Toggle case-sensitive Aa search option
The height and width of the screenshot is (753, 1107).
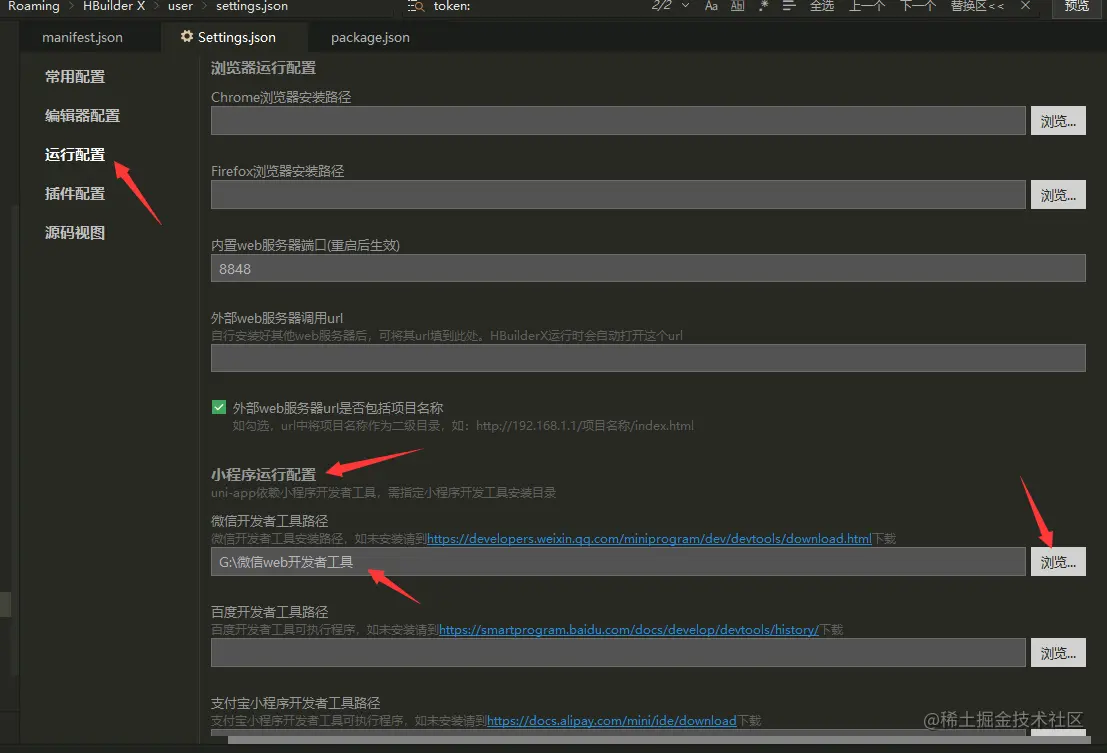711,6
